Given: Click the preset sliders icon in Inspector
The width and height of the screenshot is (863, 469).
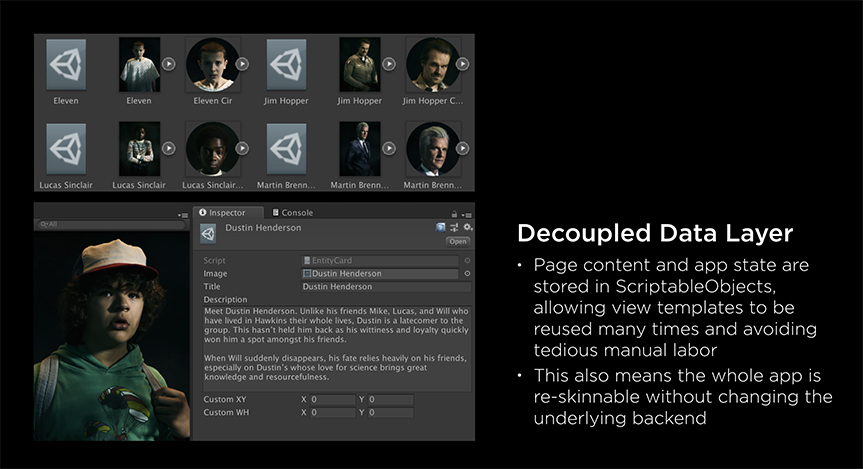Looking at the screenshot, I should pyautogui.click(x=454, y=227).
